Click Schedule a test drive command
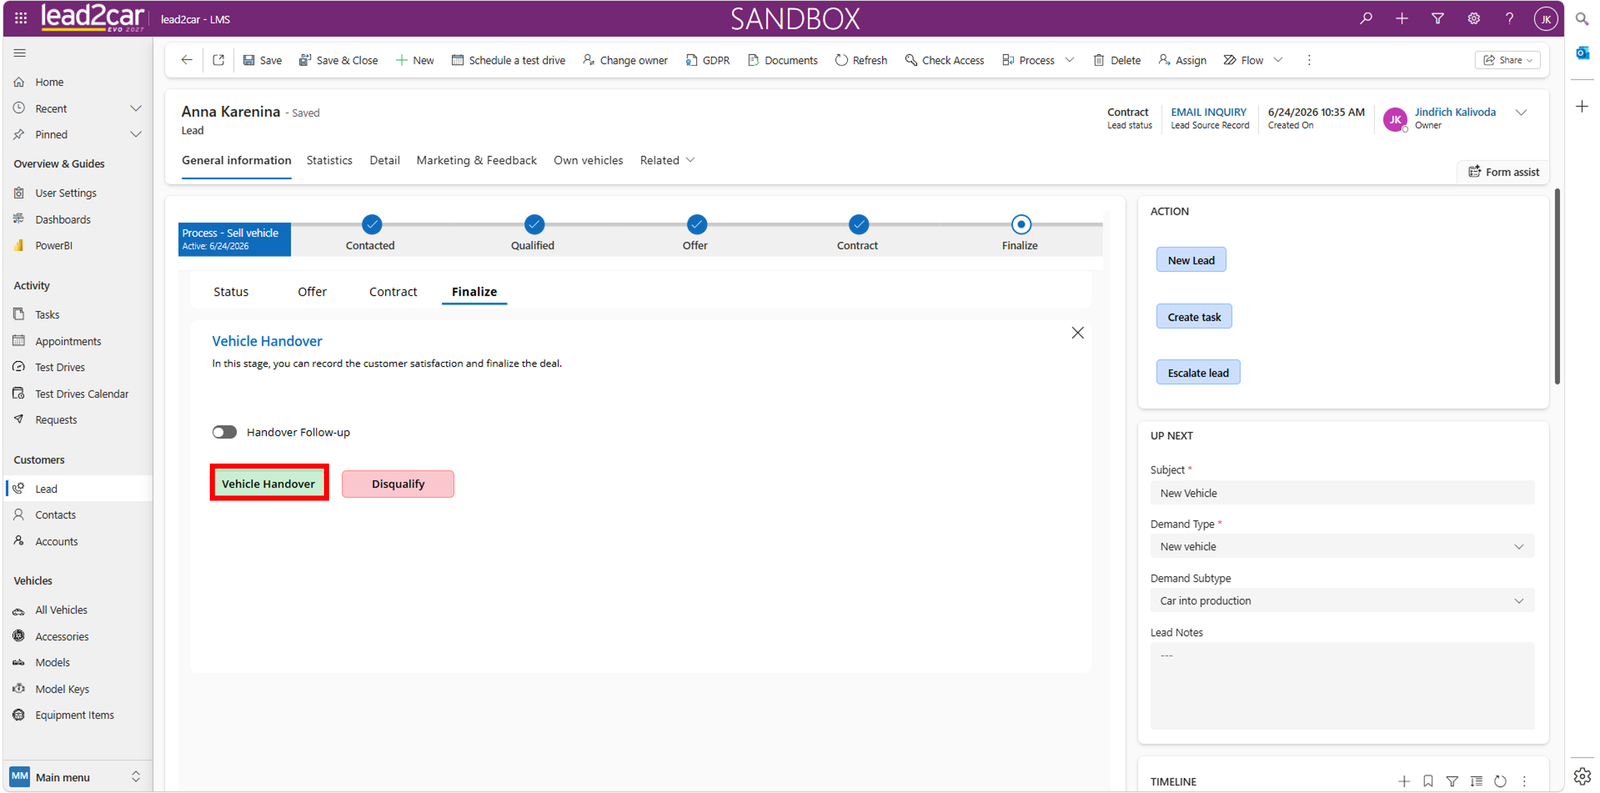The width and height of the screenshot is (1600, 793). [508, 60]
